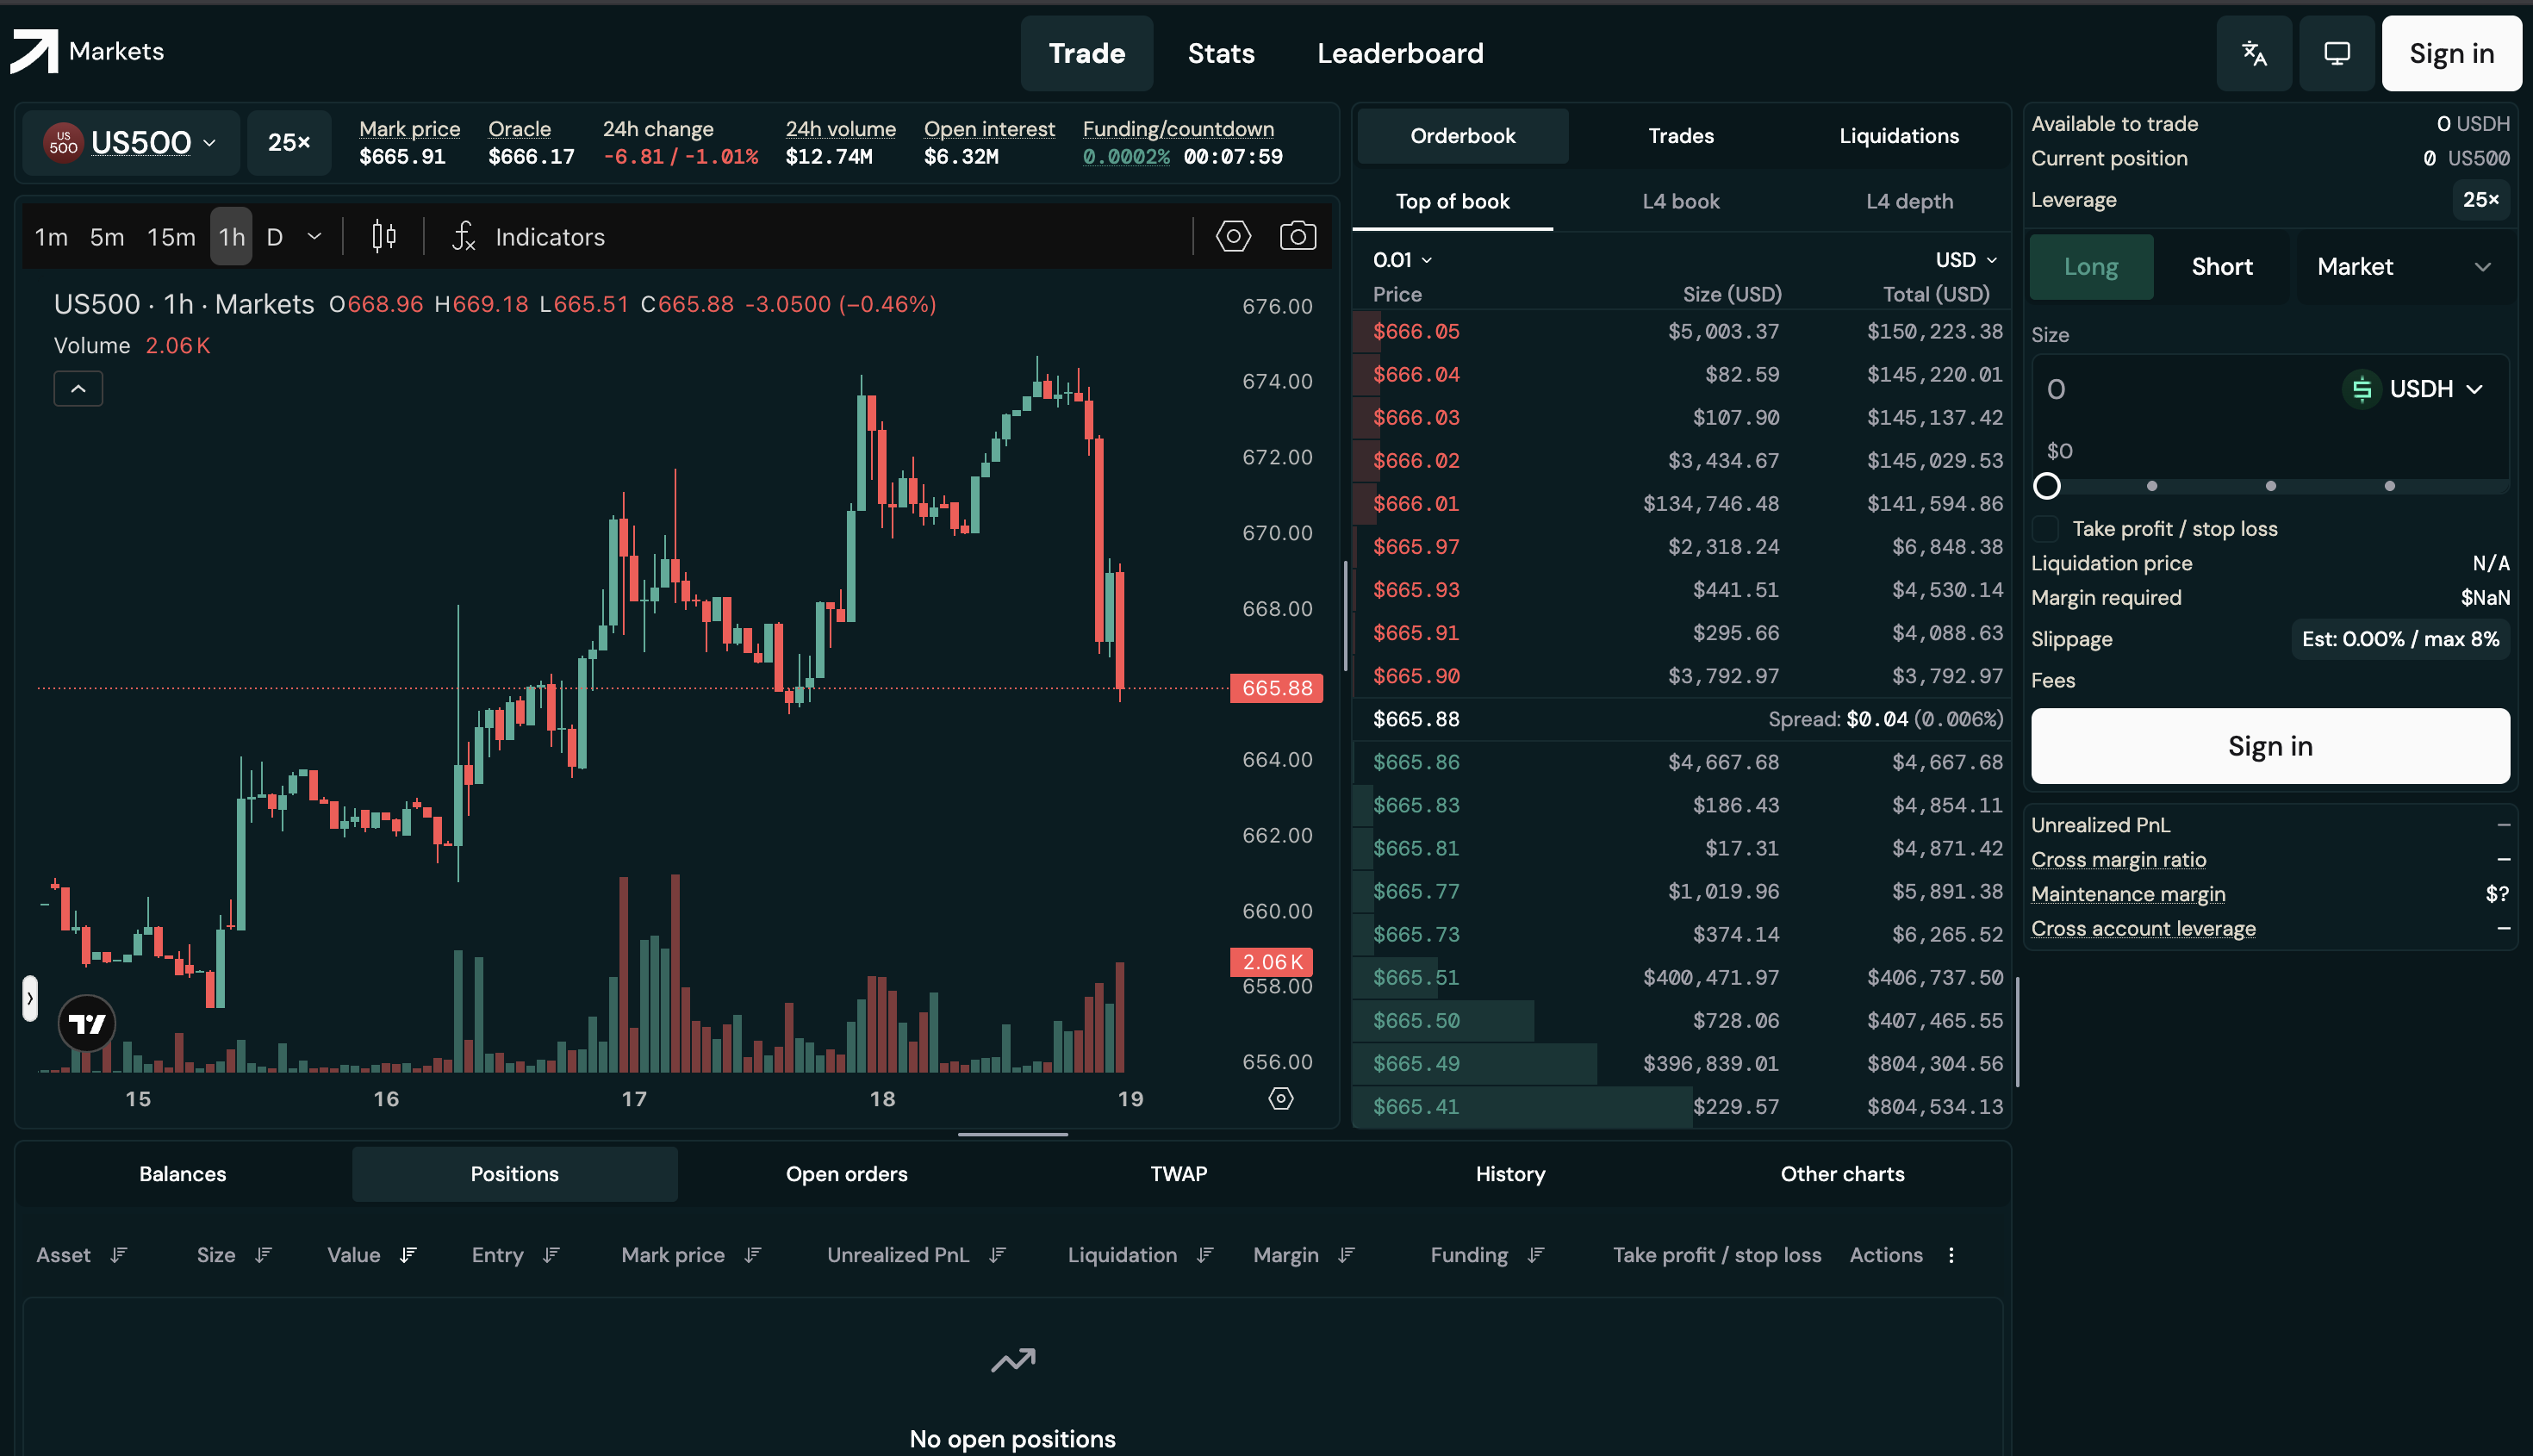Open the chart candlestick style icon
Image resolution: width=2533 pixels, height=1456 pixels.
click(x=384, y=237)
